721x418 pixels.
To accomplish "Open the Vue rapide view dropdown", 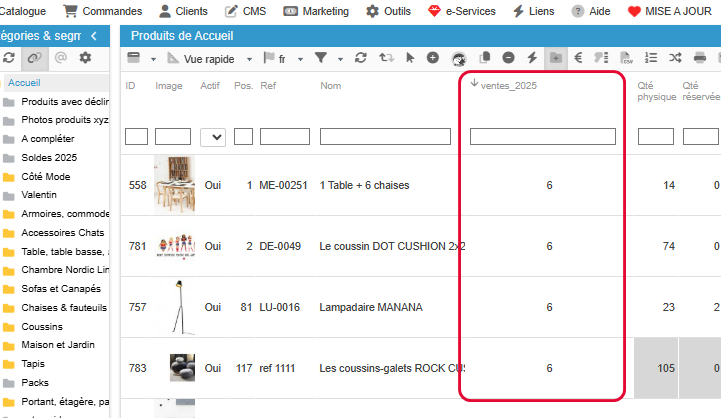I will 209,59.
